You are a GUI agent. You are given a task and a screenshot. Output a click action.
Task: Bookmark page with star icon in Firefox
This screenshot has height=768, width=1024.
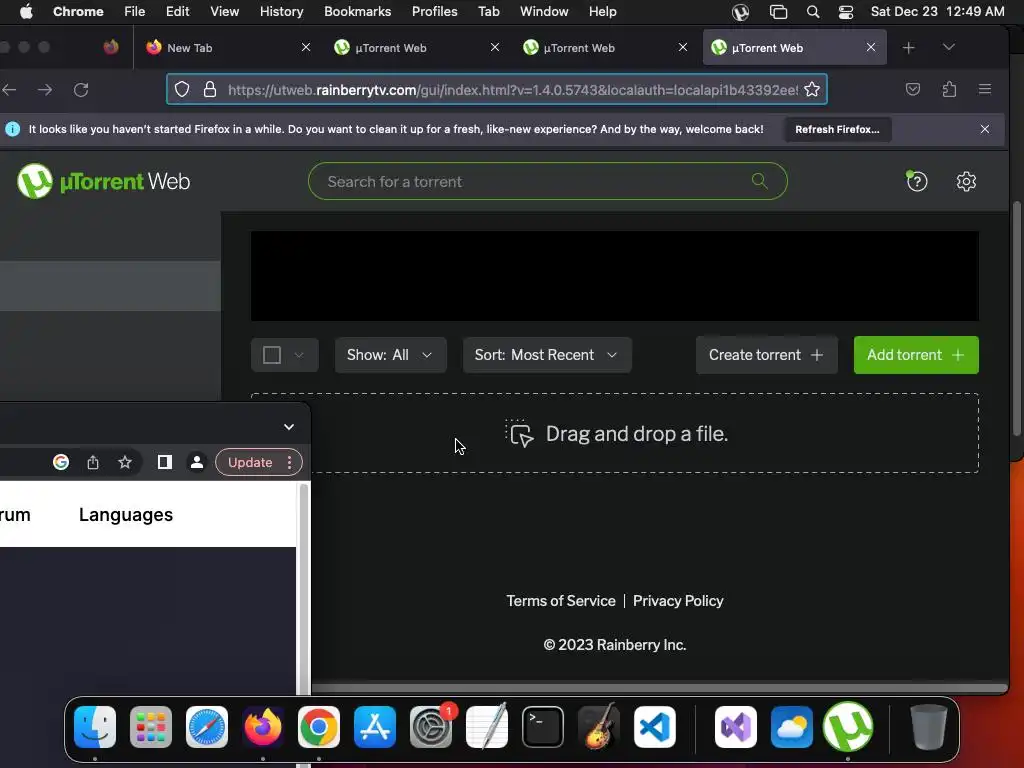(x=812, y=89)
